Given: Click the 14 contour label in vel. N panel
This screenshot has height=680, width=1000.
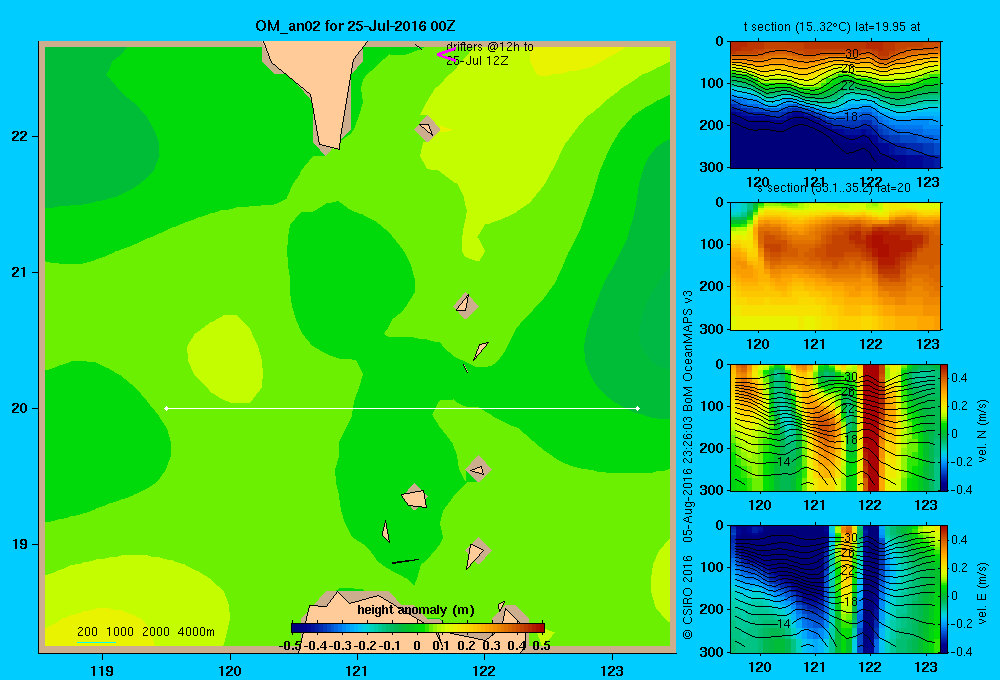Looking at the screenshot, I should click(x=784, y=462).
